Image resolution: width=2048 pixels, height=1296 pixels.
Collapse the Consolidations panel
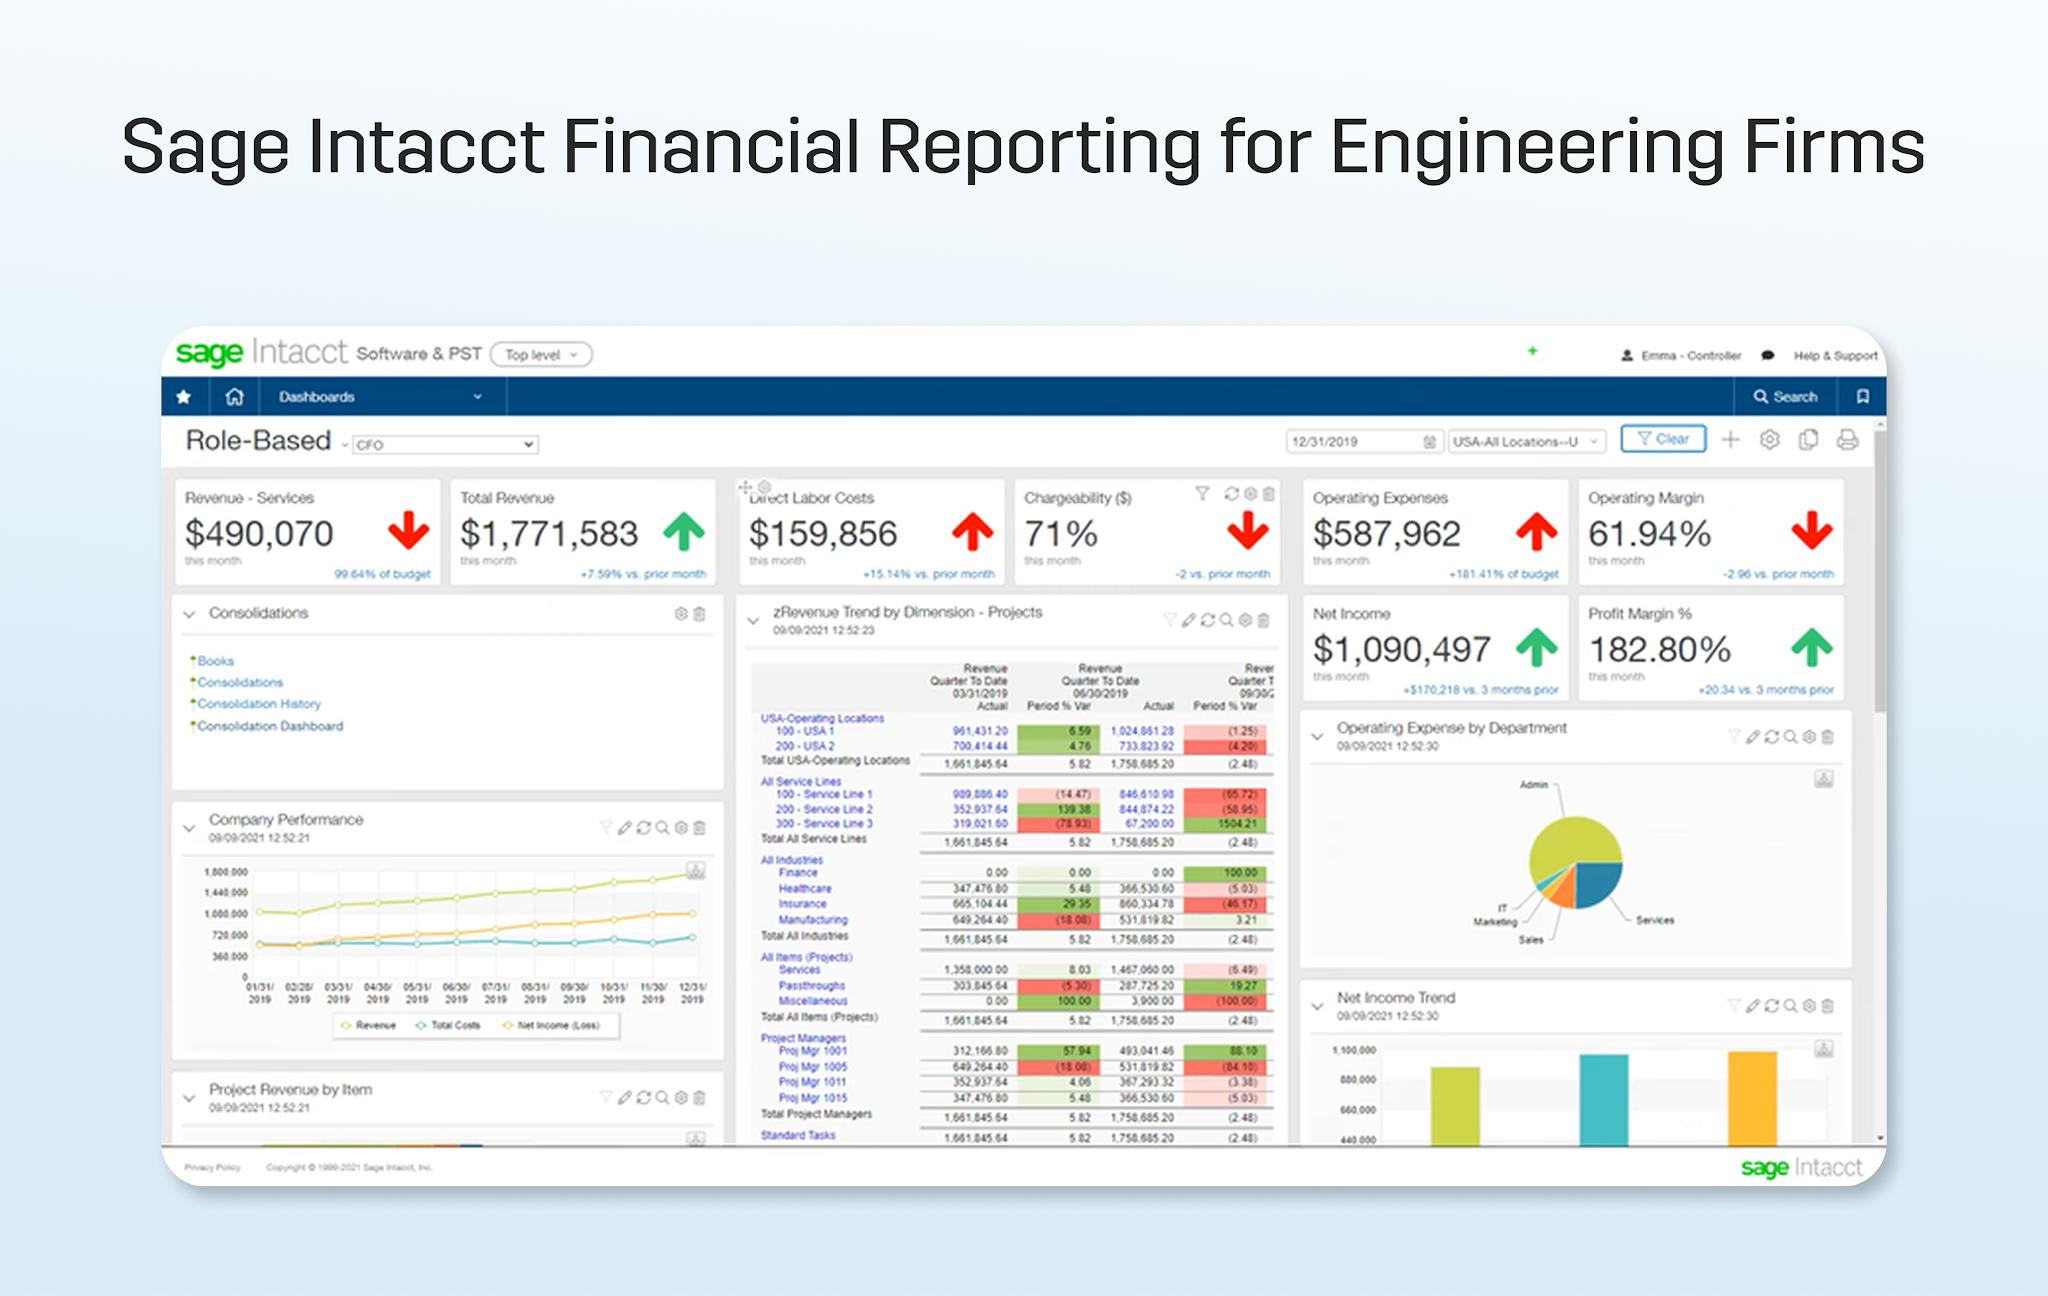tap(189, 614)
